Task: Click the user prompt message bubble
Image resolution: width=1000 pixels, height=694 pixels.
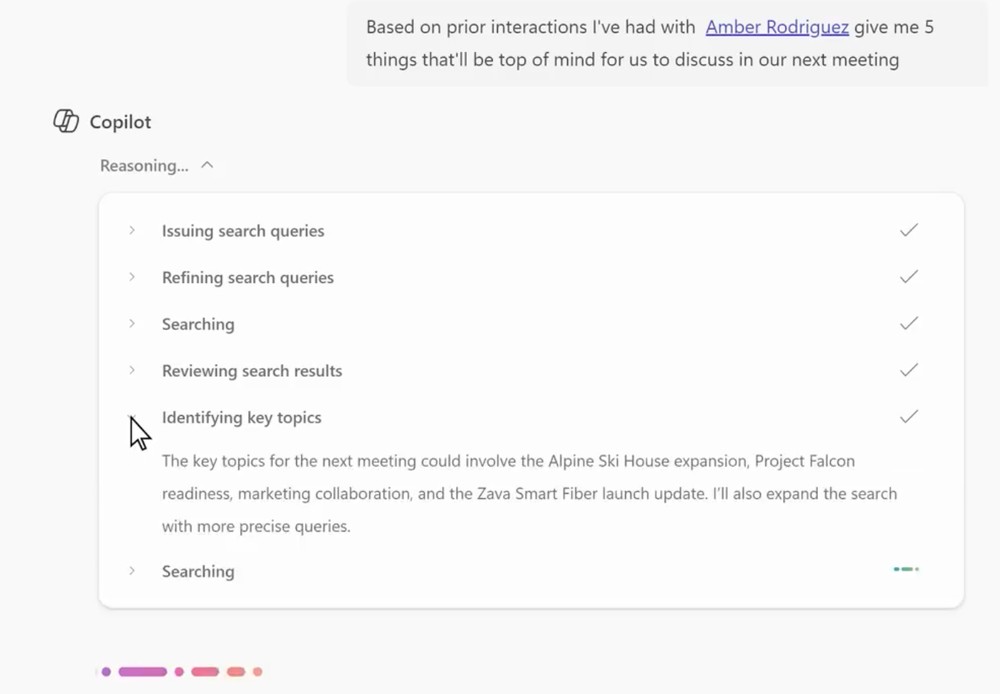Action: (x=667, y=43)
